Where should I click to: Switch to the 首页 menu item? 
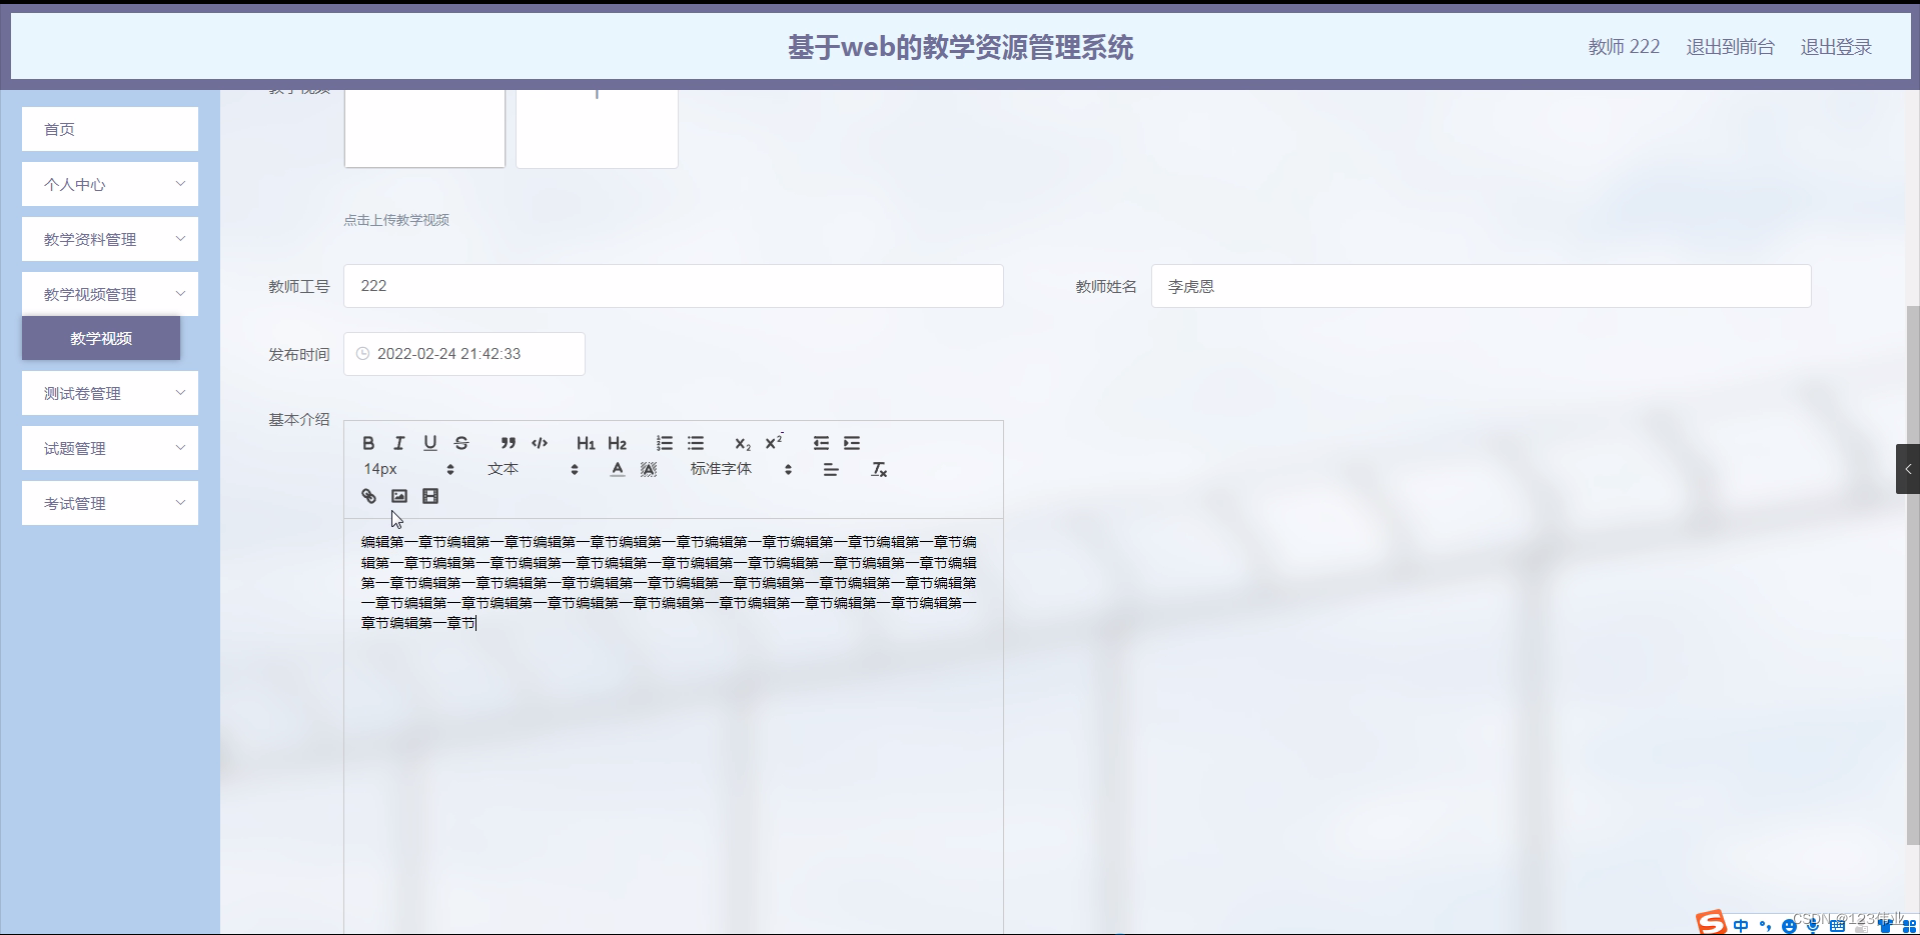(x=109, y=129)
